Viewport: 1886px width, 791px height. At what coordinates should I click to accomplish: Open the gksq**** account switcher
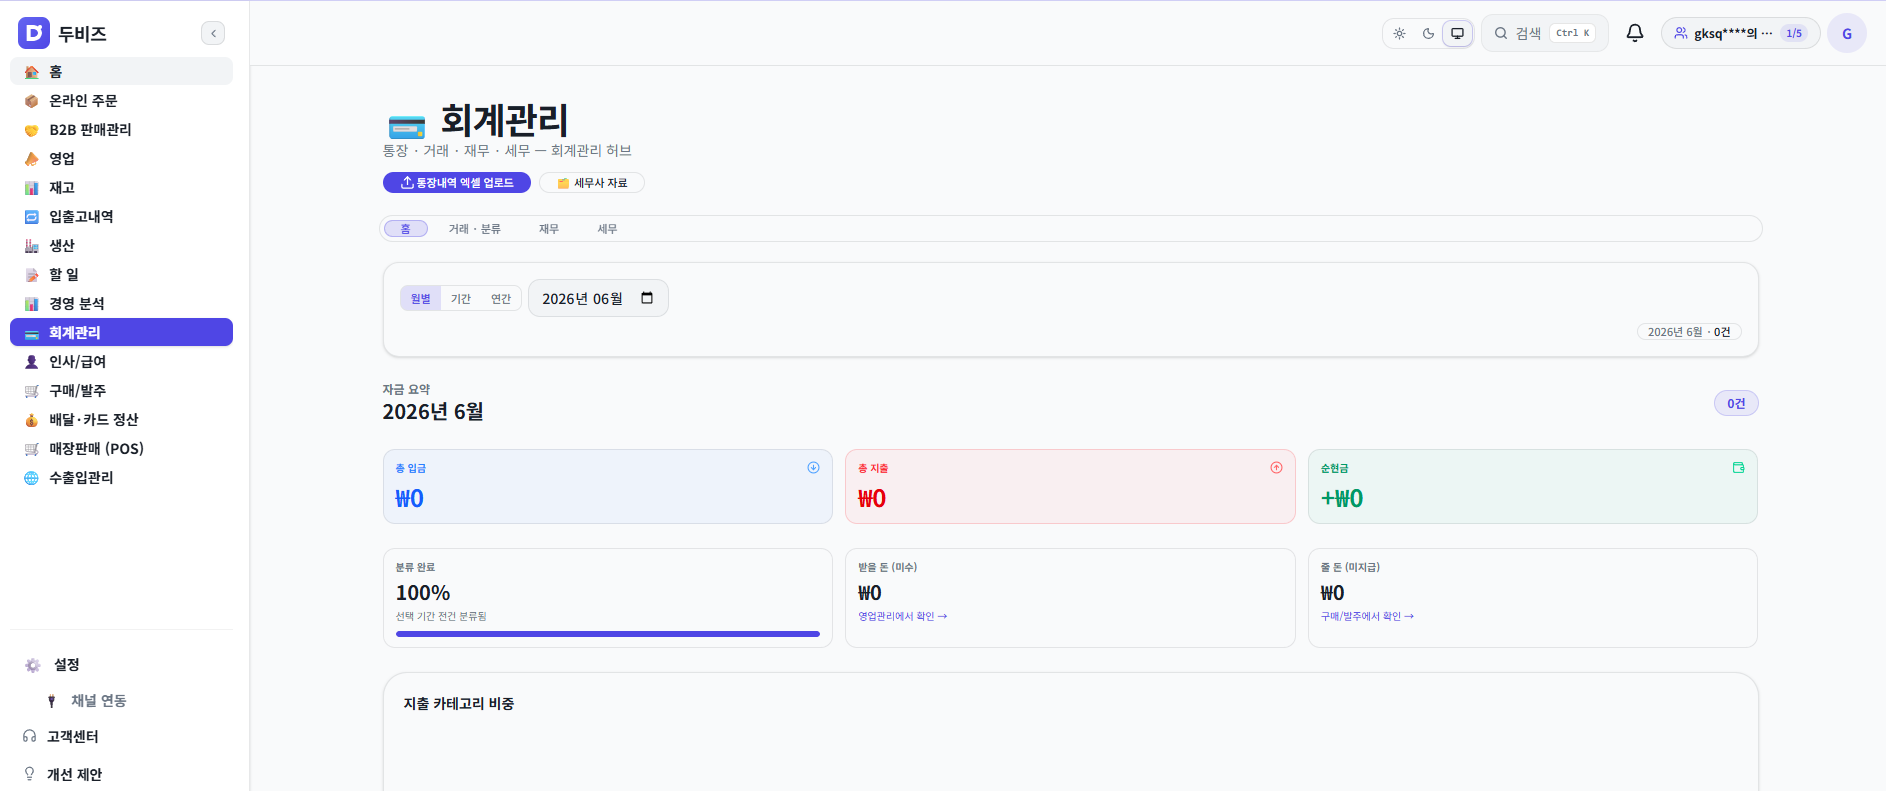click(x=1740, y=33)
